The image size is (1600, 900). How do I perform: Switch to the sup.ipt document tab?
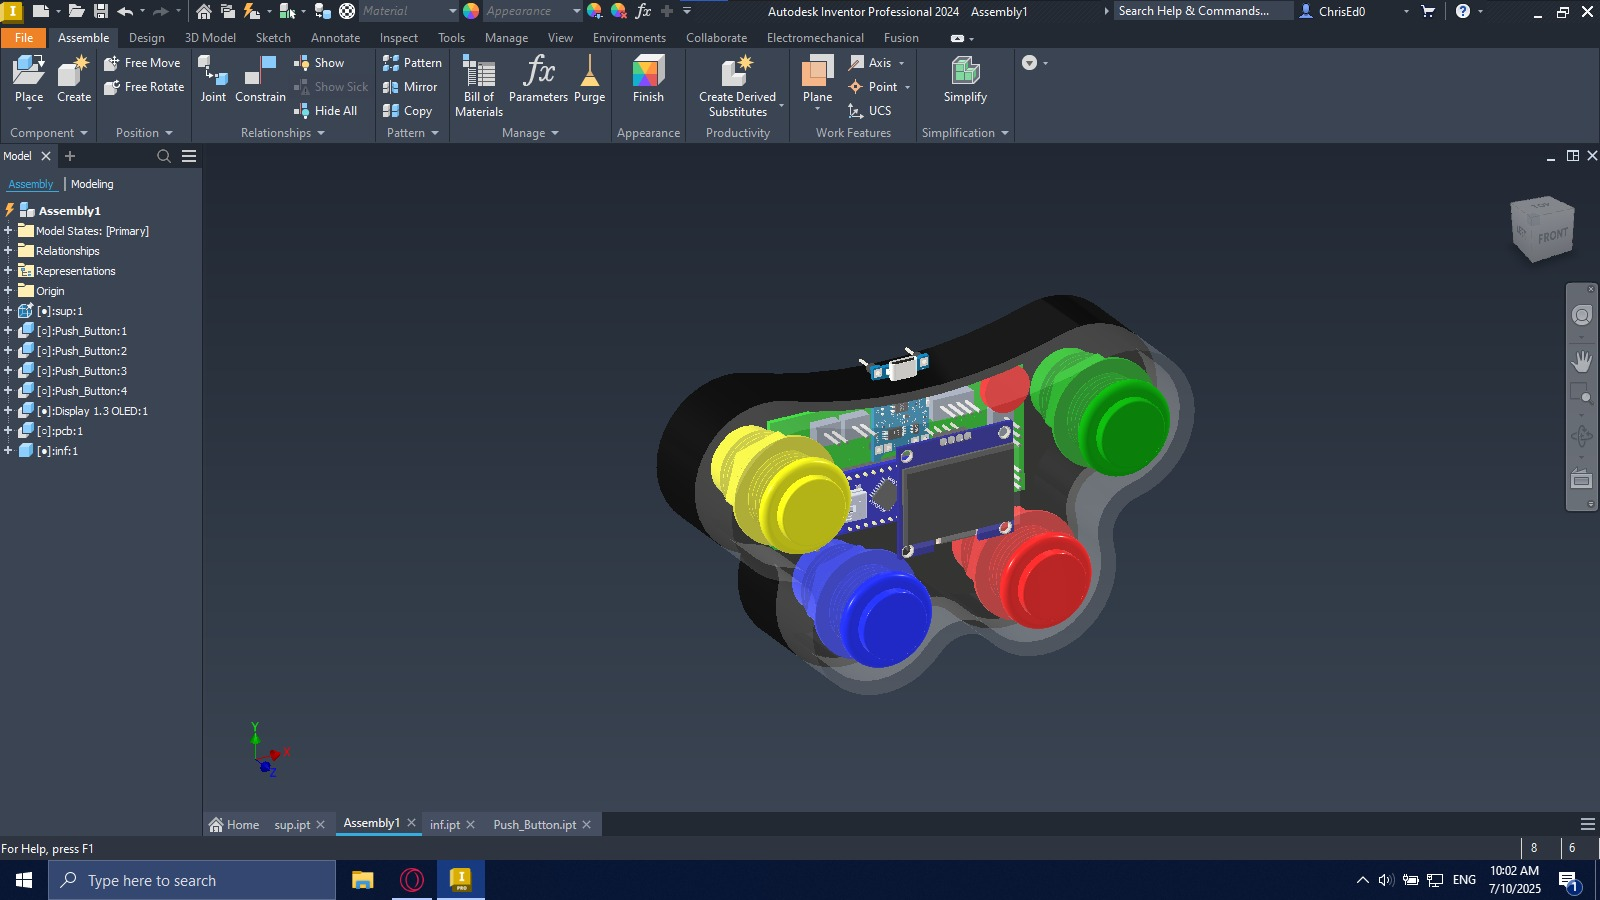click(292, 825)
